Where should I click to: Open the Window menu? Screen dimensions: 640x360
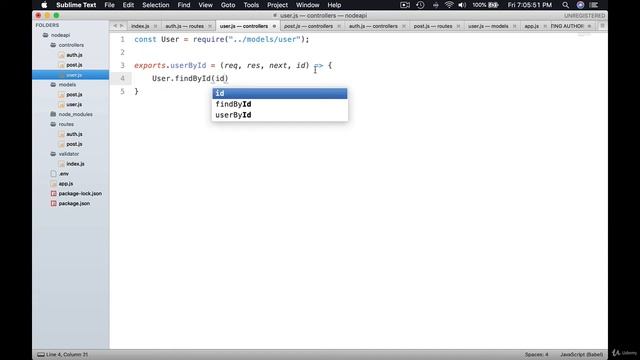307,5
